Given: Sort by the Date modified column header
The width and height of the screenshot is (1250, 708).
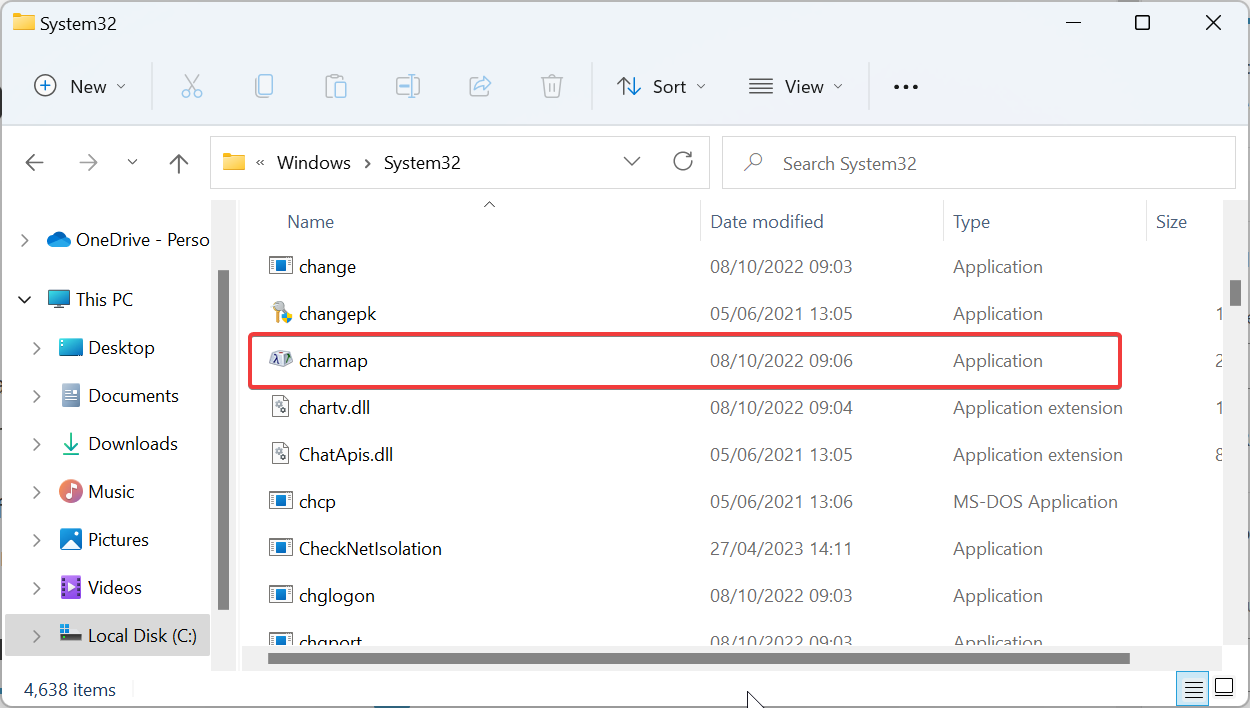Looking at the screenshot, I should pos(767,222).
